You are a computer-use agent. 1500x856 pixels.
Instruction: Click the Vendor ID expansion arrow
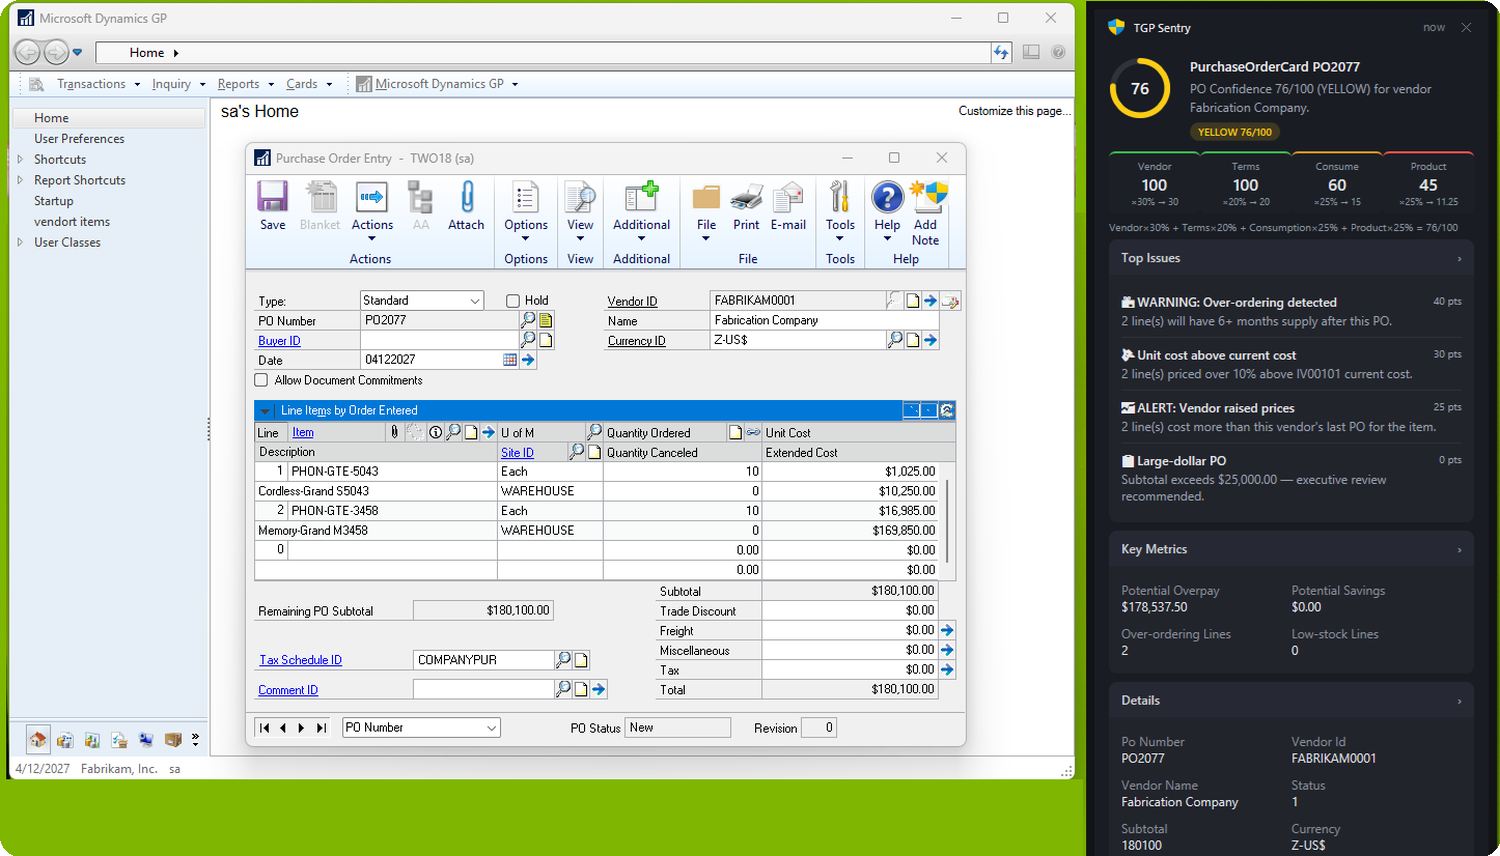[930, 301]
